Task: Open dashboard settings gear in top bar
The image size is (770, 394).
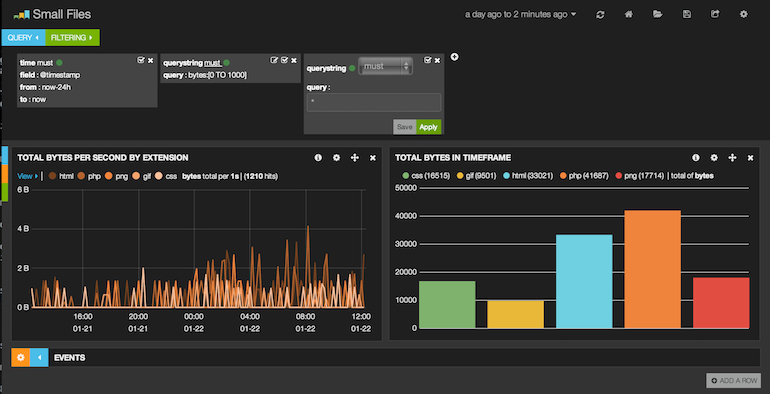Action: 743,15
